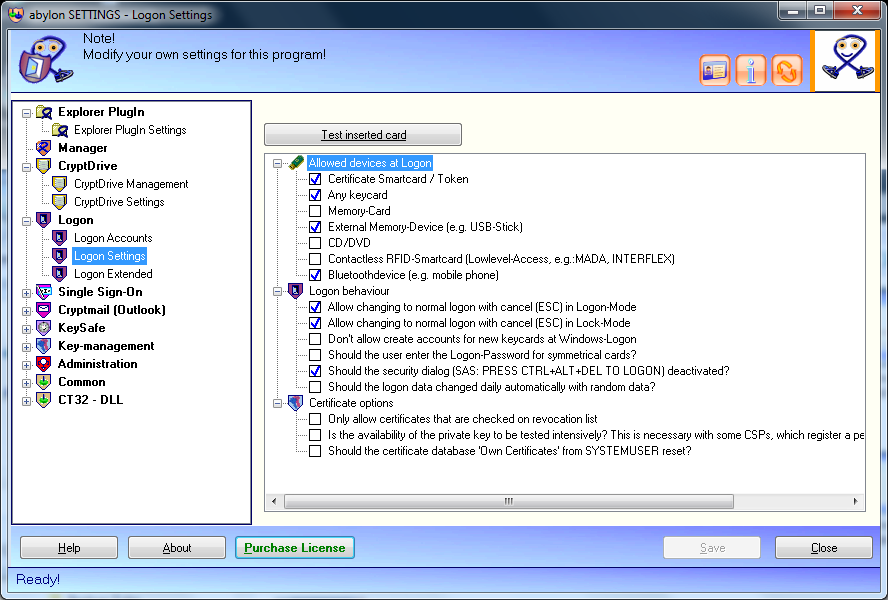Toggle security dialog SAS deactivated checkbox
This screenshot has width=888, height=600.
tap(315, 372)
